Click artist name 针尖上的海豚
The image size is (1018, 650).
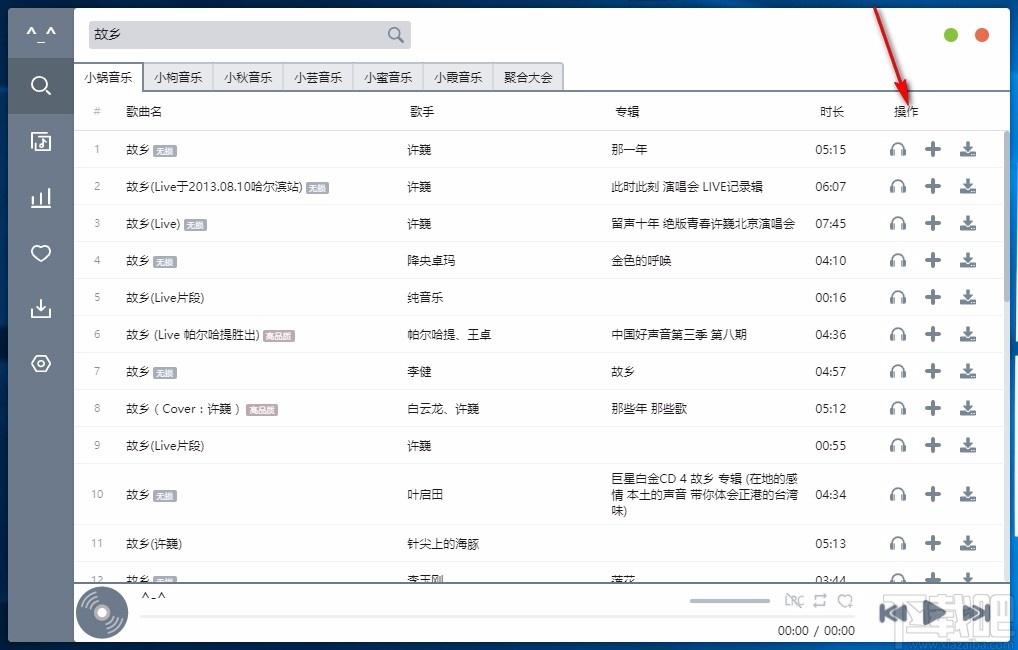(x=443, y=544)
